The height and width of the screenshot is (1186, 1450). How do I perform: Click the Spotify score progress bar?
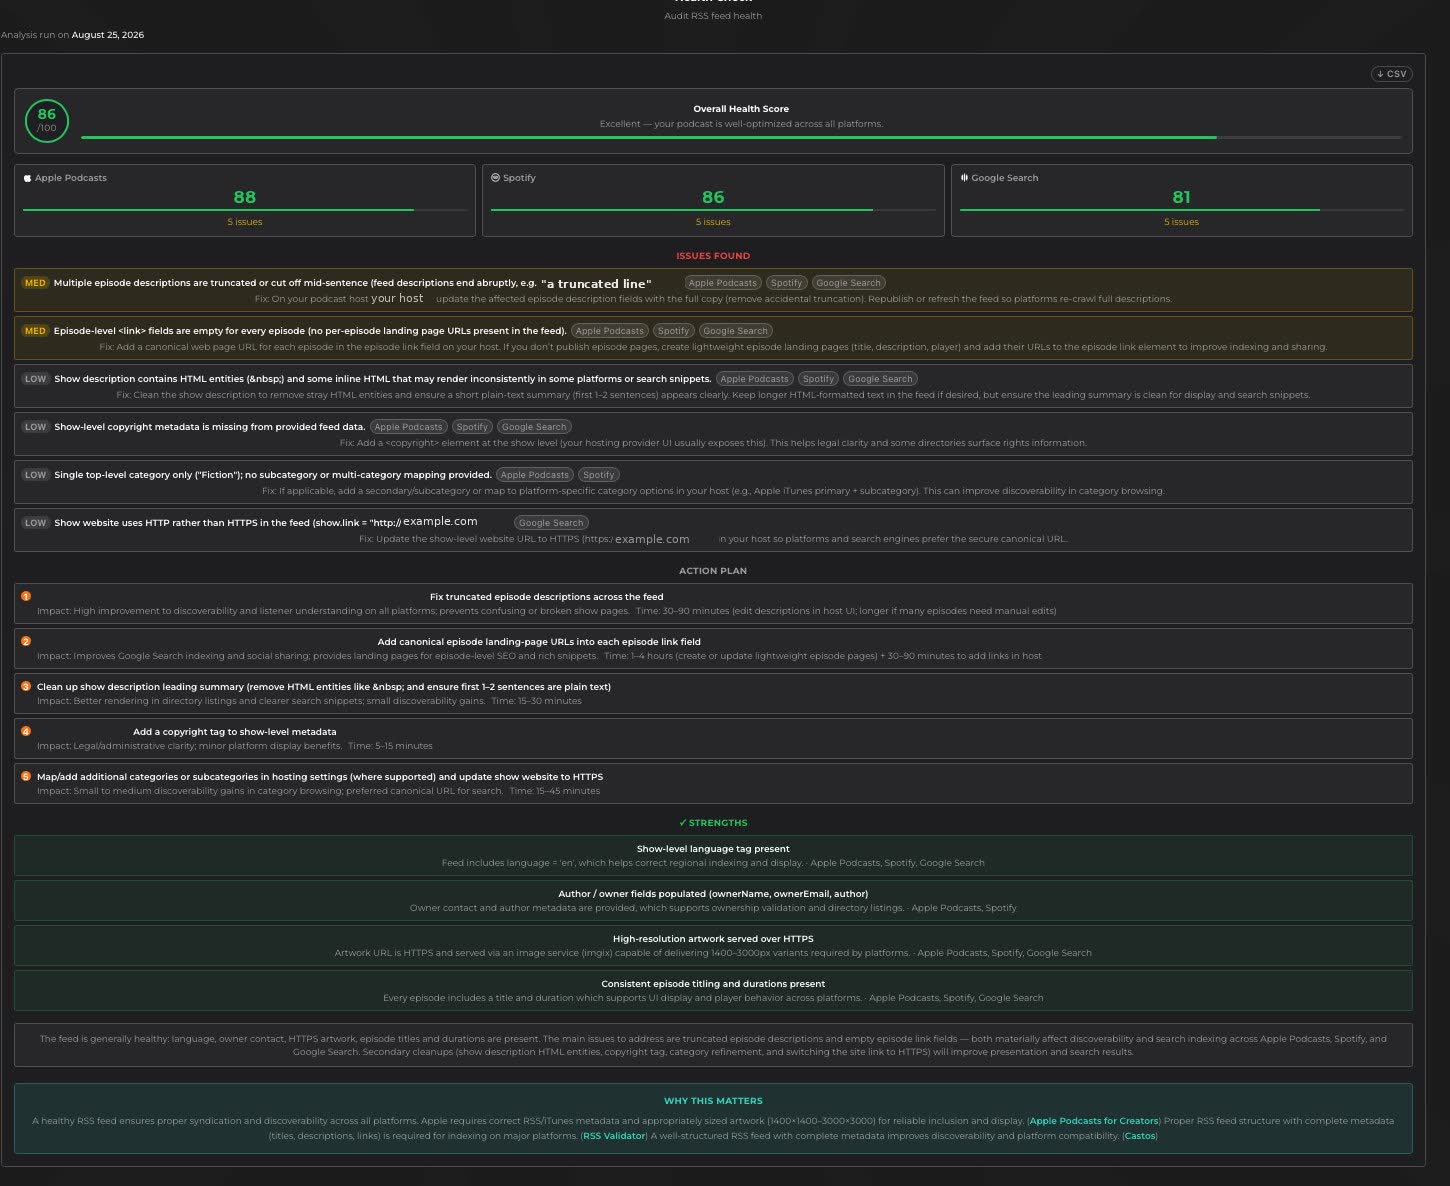(713, 210)
